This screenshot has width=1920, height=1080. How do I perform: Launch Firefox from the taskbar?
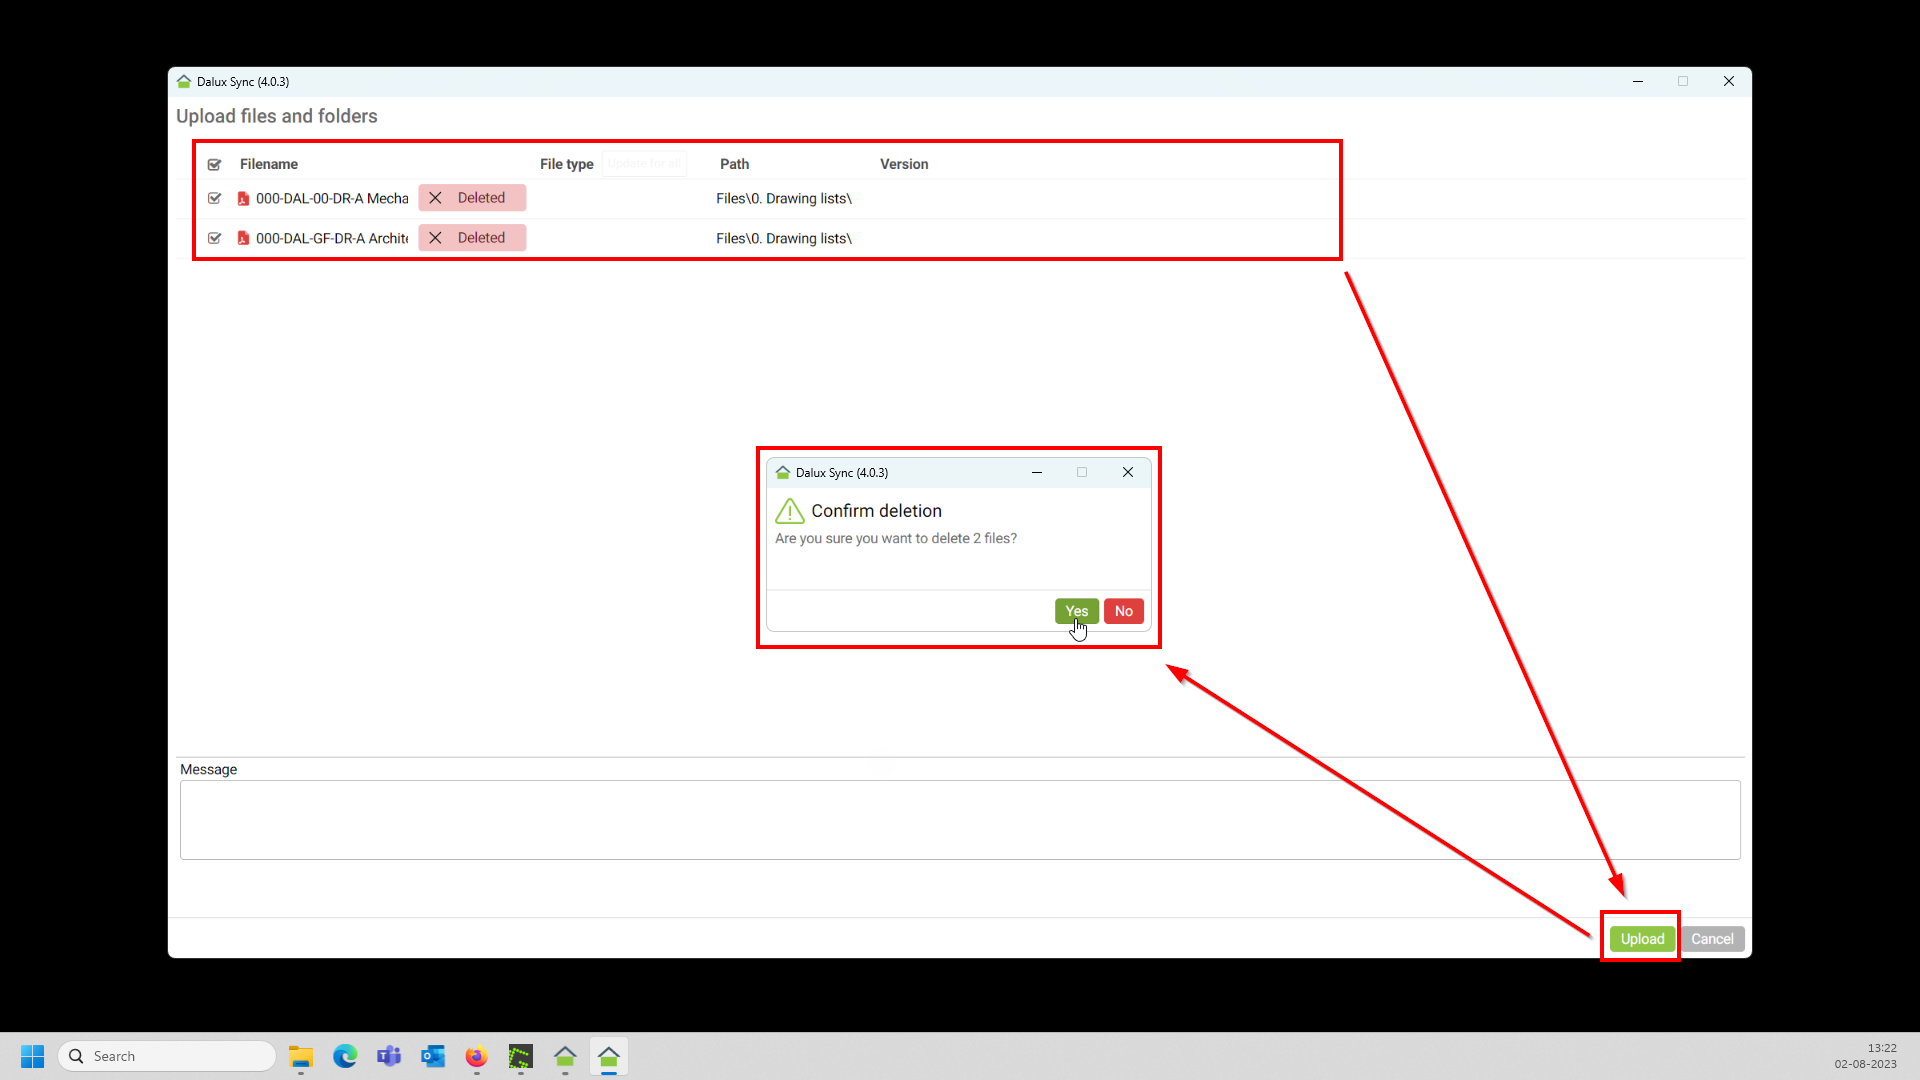477,1057
